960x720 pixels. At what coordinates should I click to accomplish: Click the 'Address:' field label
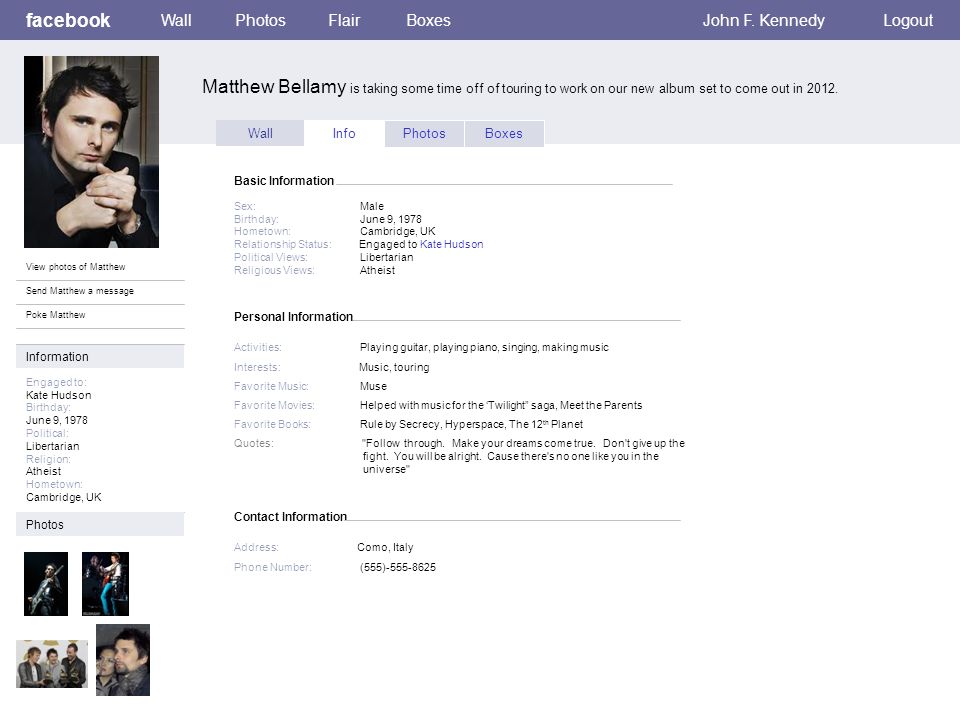[x=257, y=547]
